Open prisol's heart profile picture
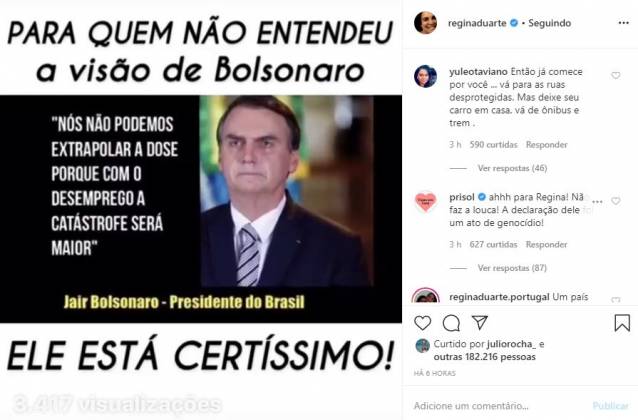 [425, 201]
